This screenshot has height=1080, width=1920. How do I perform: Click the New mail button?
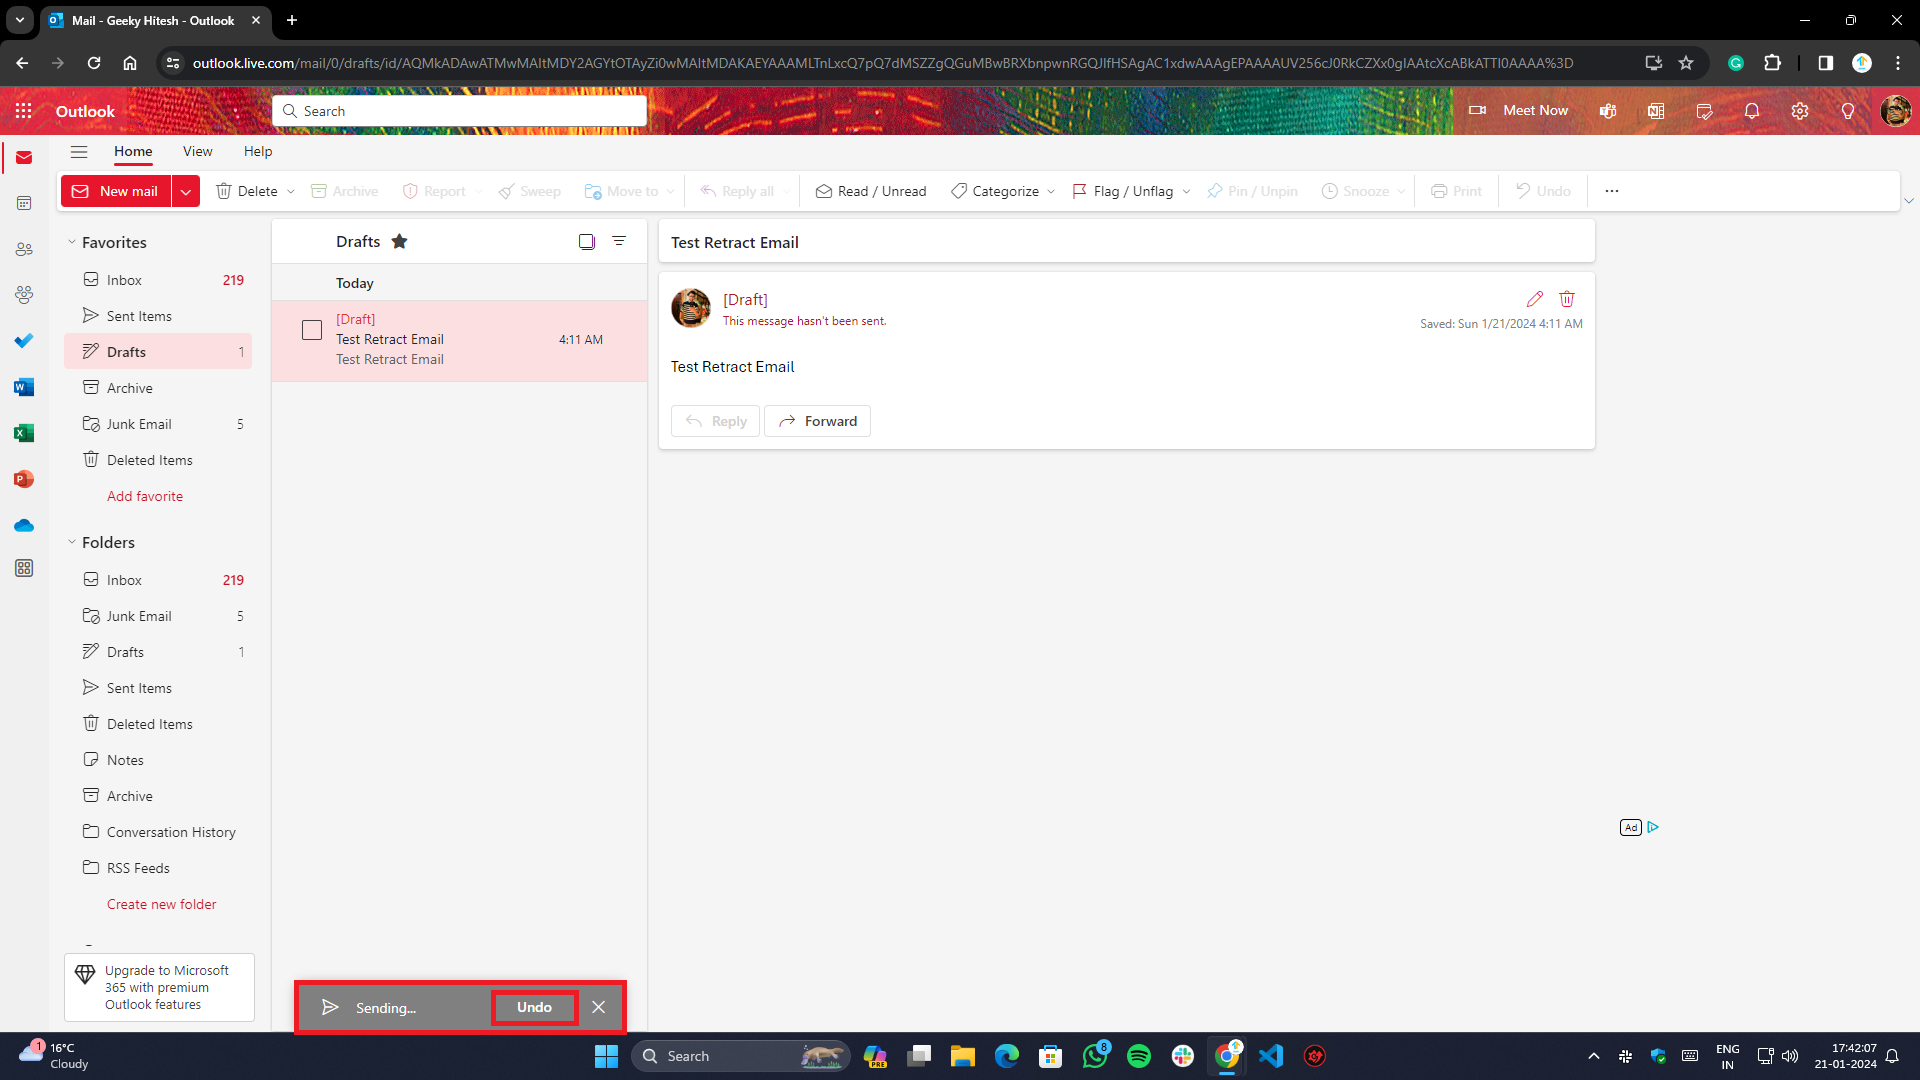pos(116,191)
